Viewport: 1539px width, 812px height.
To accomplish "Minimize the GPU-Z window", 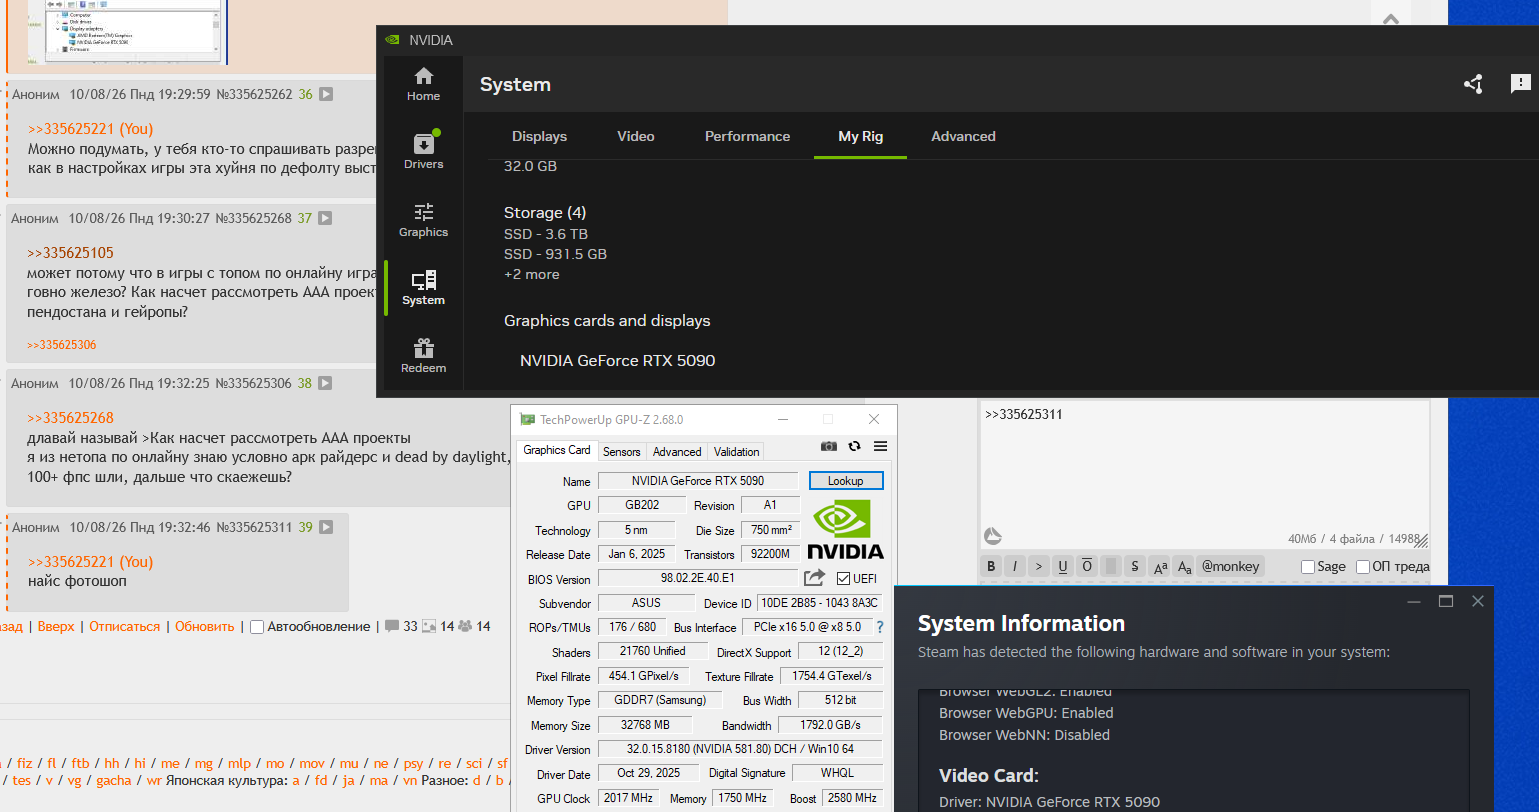I will click(782, 419).
